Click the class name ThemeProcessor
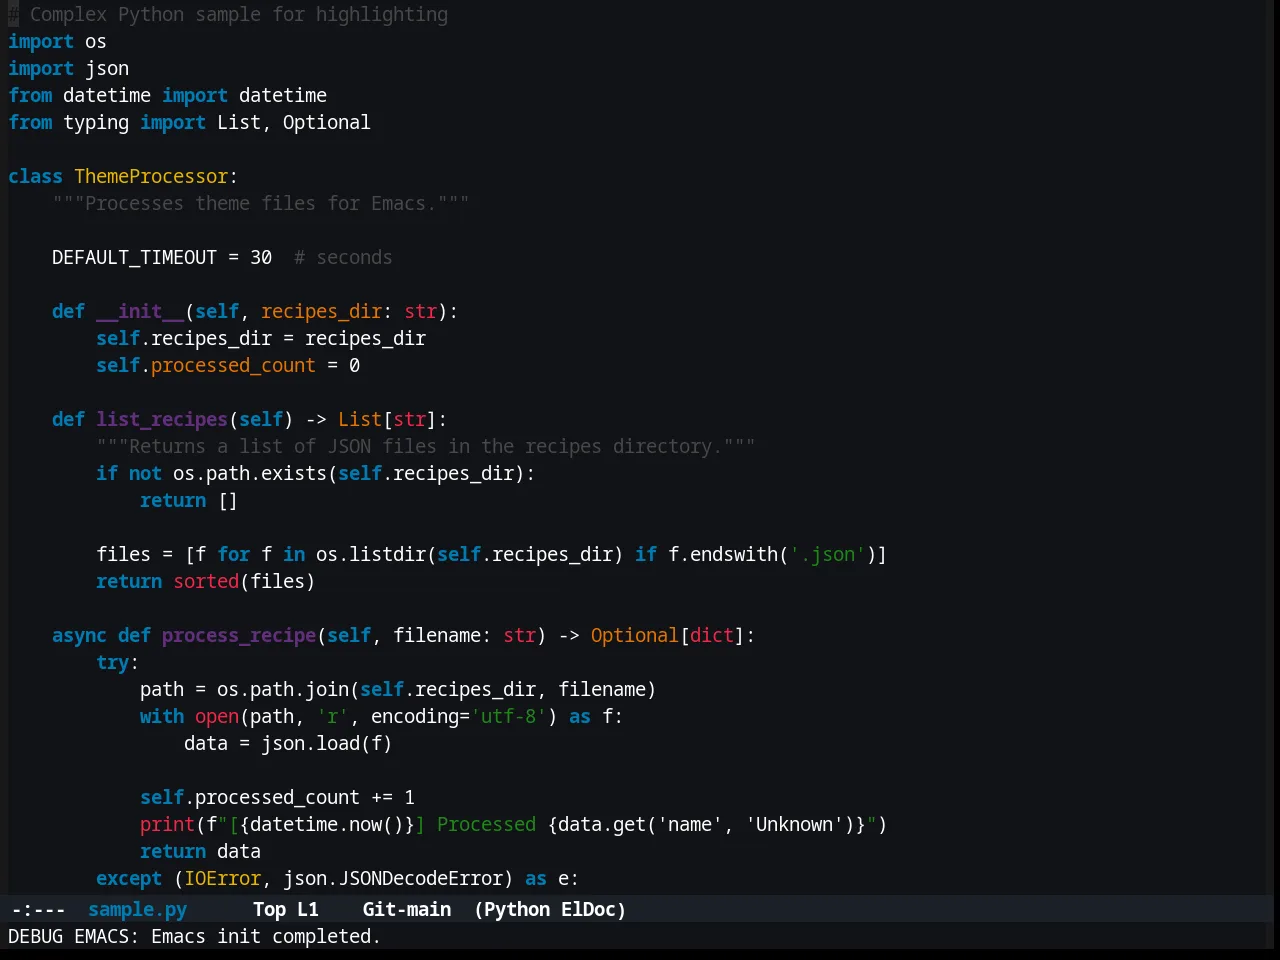The width and height of the screenshot is (1280, 960). pos(151,176)
